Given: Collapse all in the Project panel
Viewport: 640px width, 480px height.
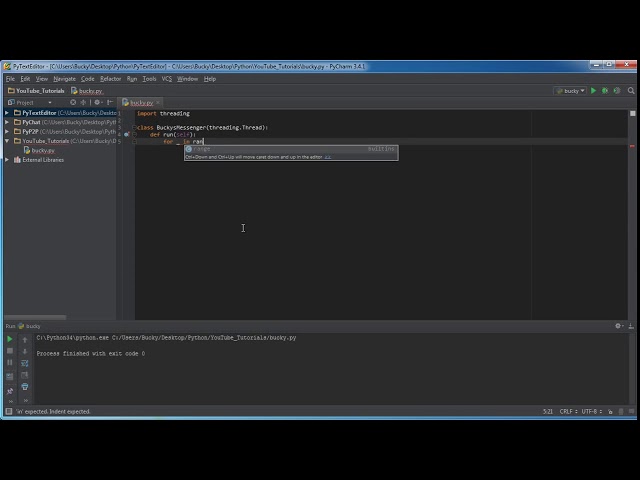Looking at the screenshot, I should click(x=83, y=102).
